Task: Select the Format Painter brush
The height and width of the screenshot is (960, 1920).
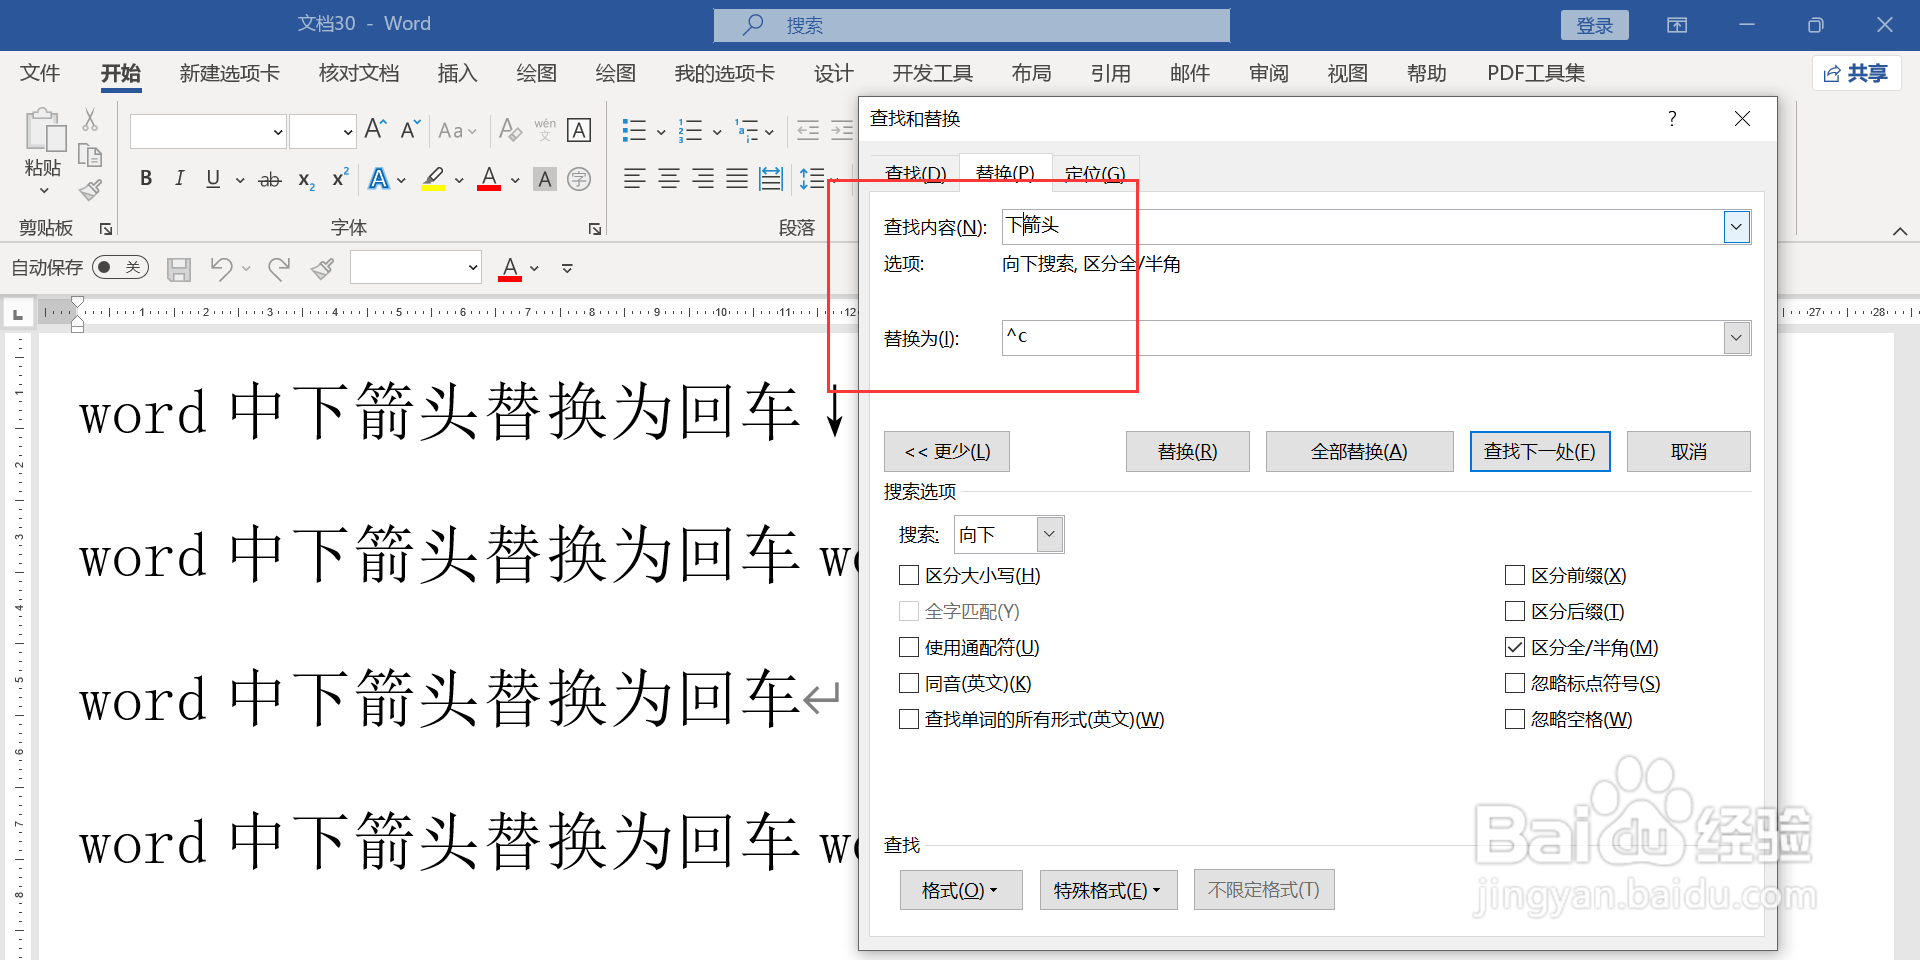Action: click(90, 189)
